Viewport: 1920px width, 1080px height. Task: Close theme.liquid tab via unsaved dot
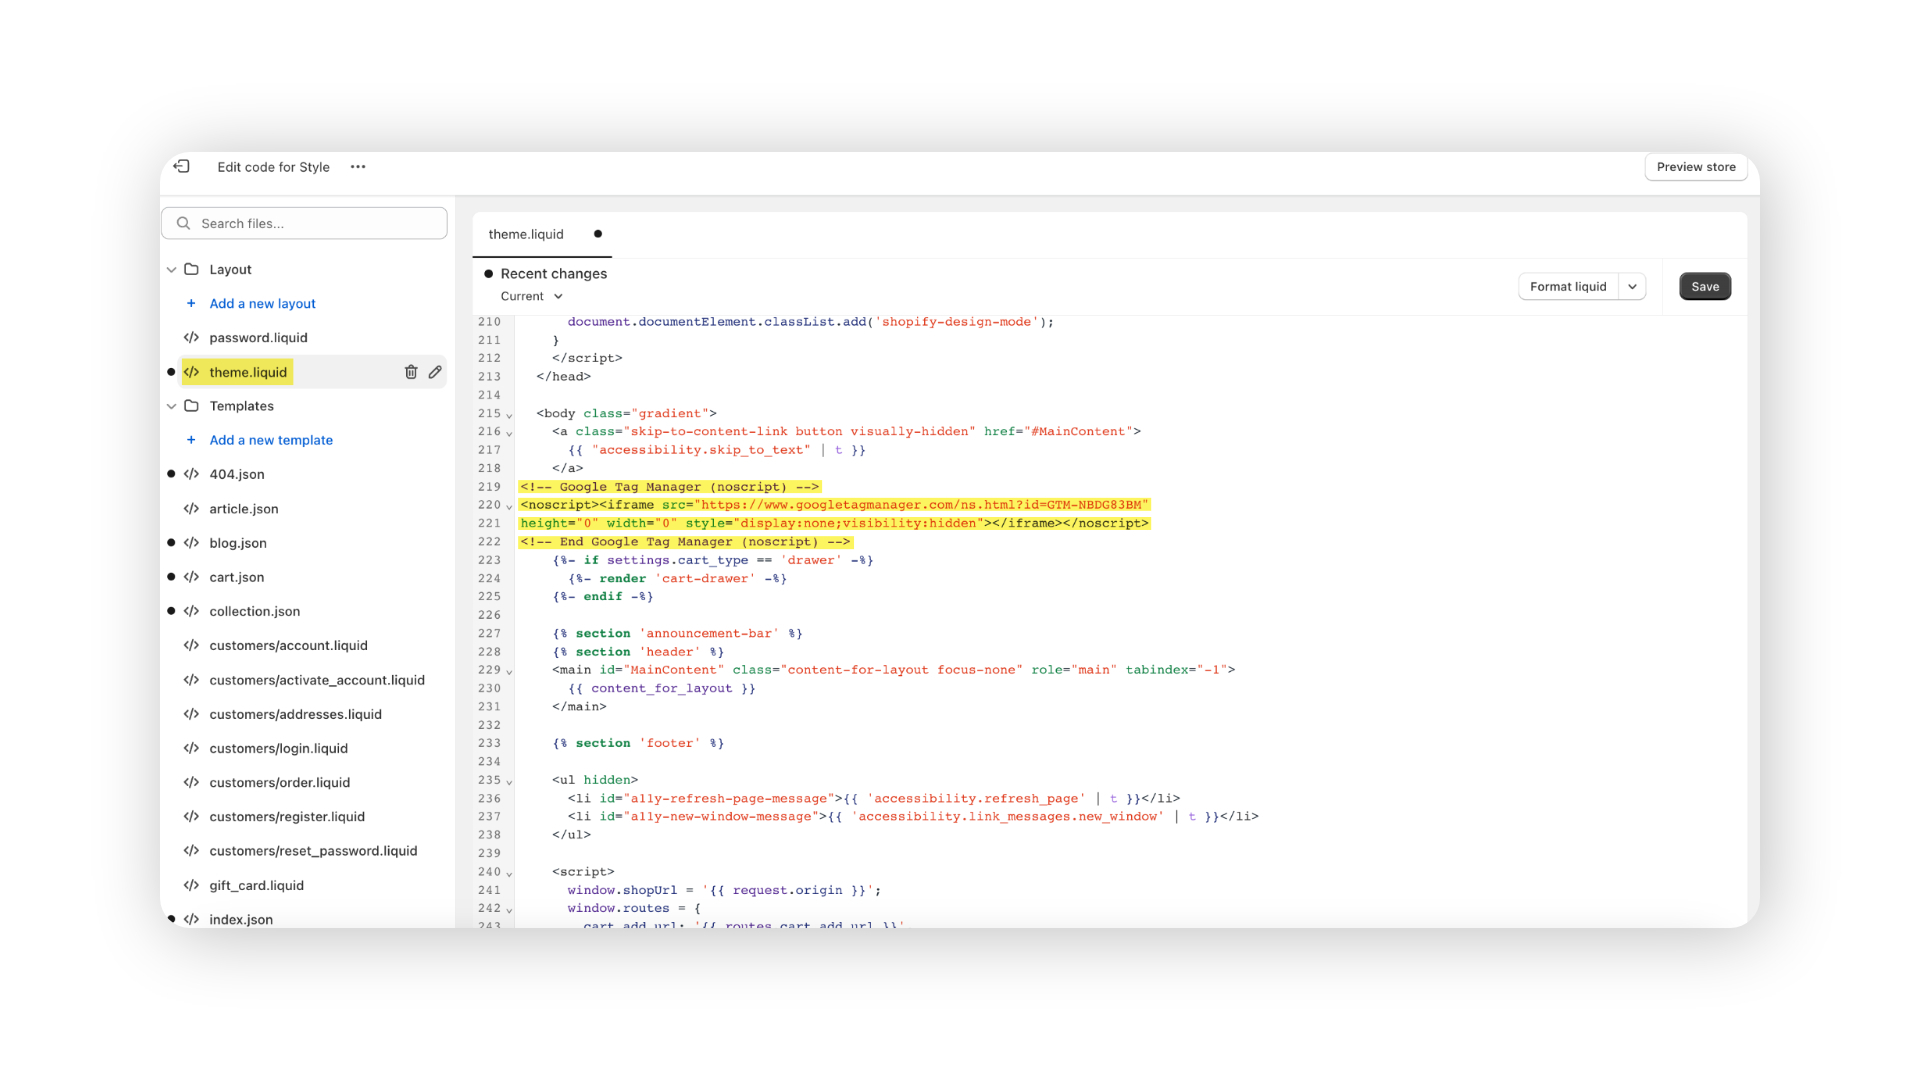pyautogui.click(x=598, y=234)
